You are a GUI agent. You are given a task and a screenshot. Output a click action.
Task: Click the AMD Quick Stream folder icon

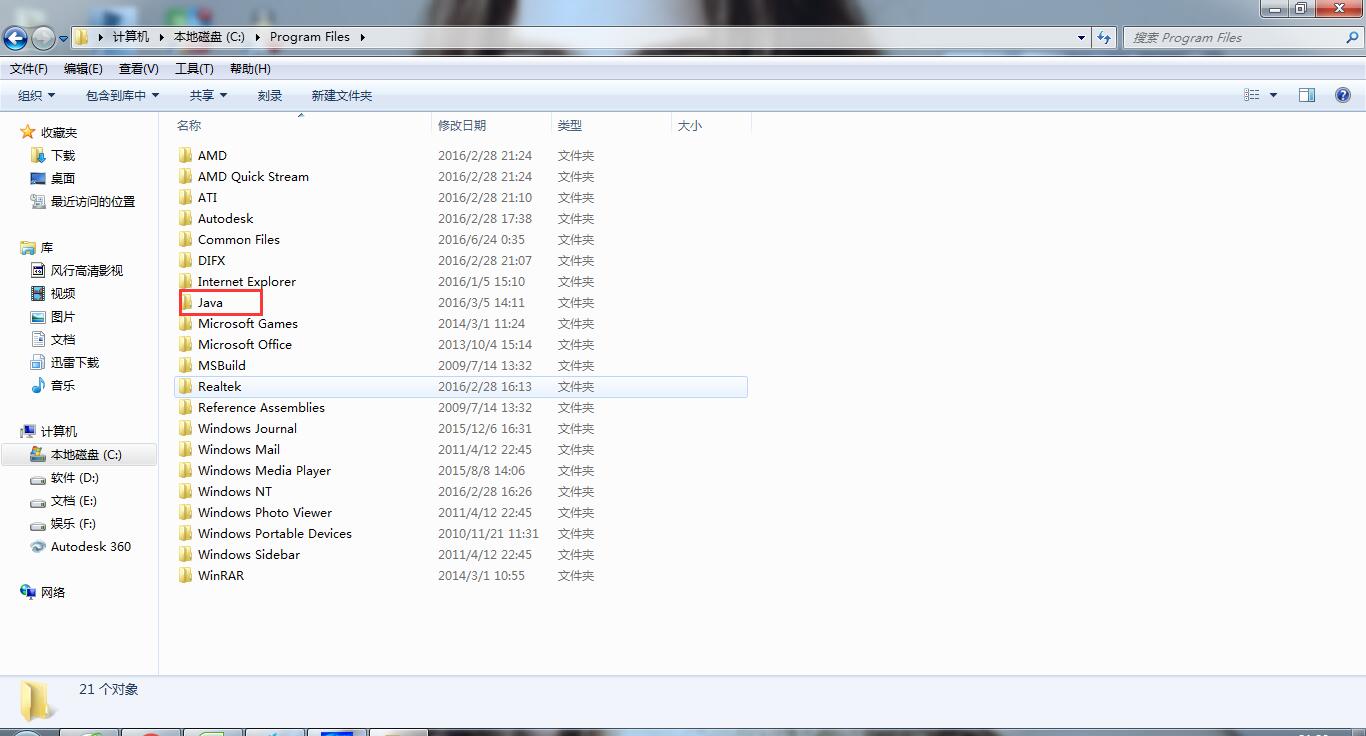185,176
